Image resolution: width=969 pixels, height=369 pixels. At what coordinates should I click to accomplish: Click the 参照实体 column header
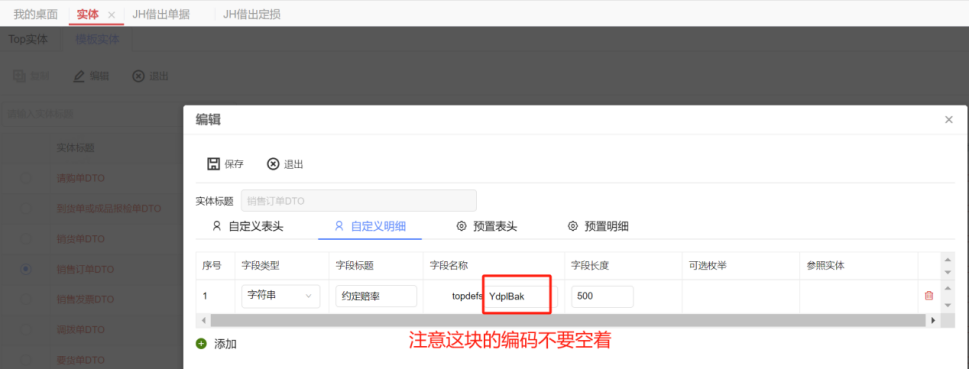point(826,266)
